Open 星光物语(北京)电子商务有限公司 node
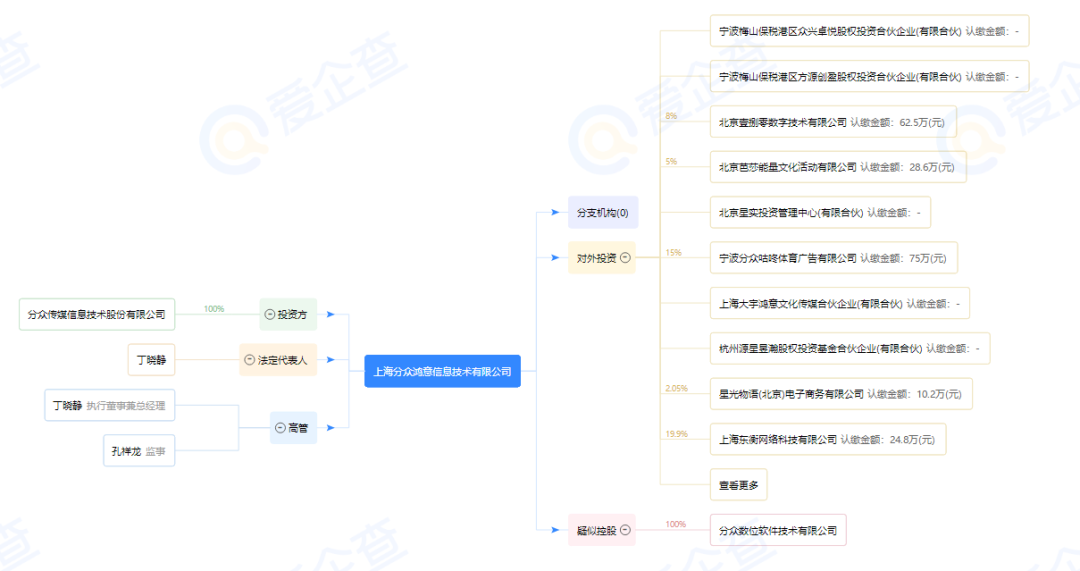Image resolution: width=1080 pixels, height=571 pixels. point(841,394)
